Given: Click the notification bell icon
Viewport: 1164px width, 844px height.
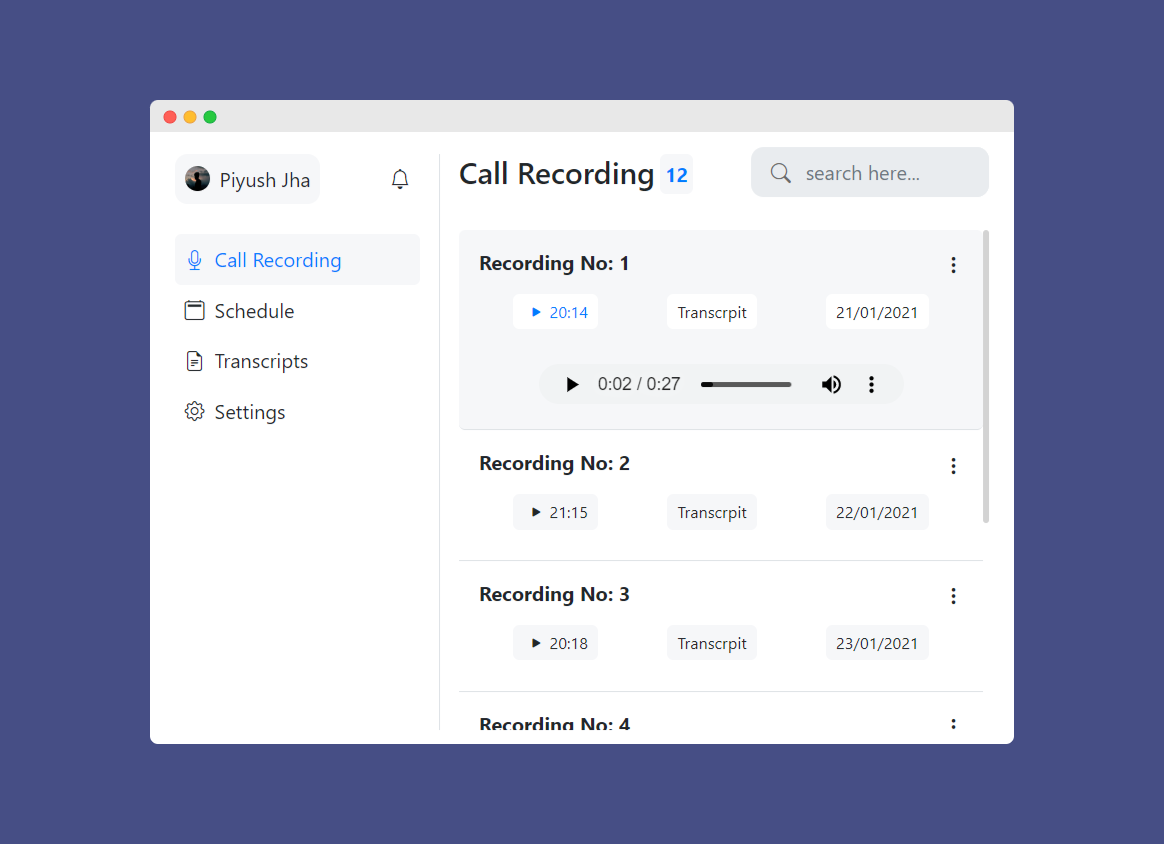Looking at the screenshot, I should 399,178.
